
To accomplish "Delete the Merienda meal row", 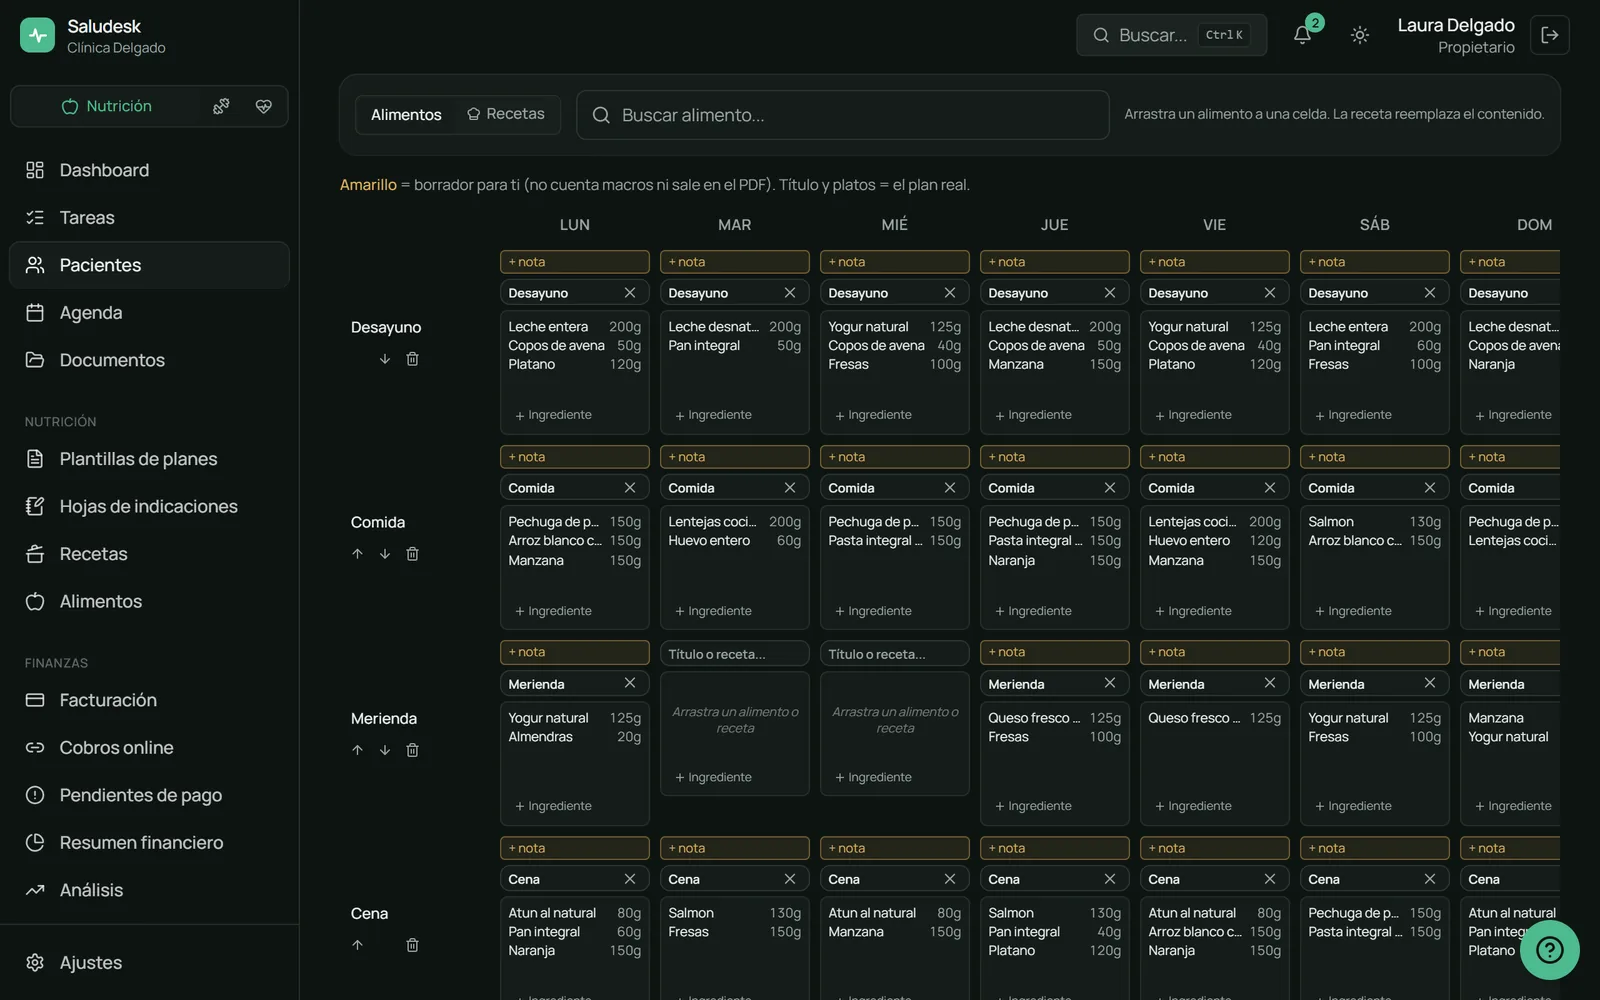I will [x=412, y=750].
